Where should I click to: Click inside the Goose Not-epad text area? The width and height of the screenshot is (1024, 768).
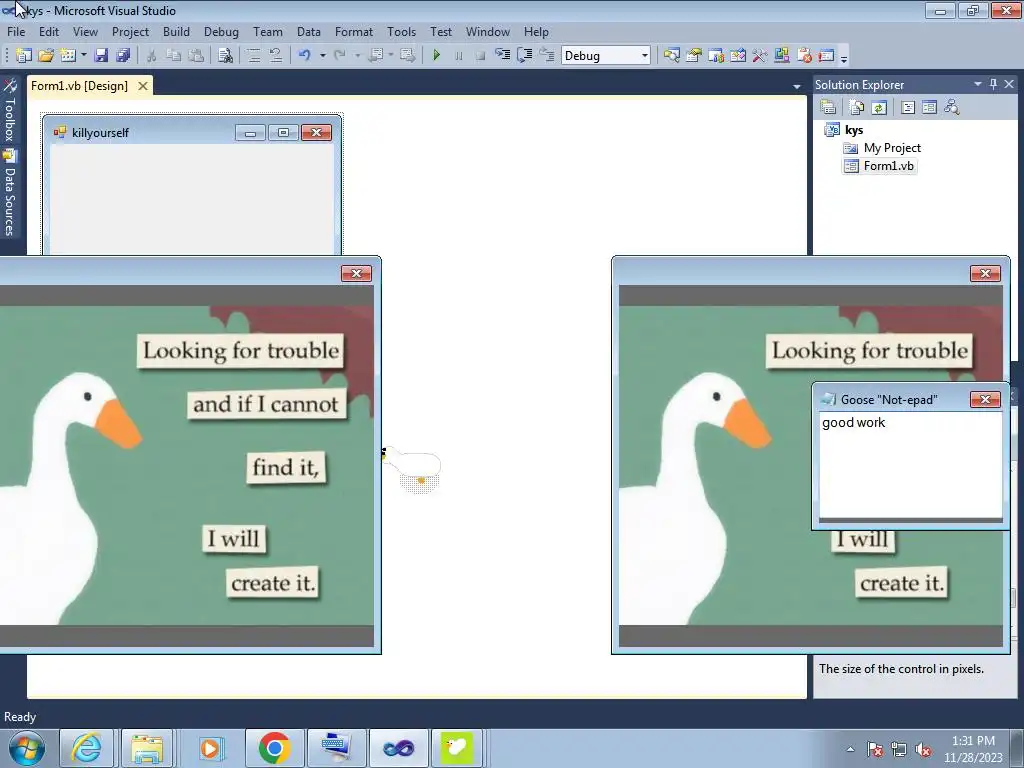910,466
